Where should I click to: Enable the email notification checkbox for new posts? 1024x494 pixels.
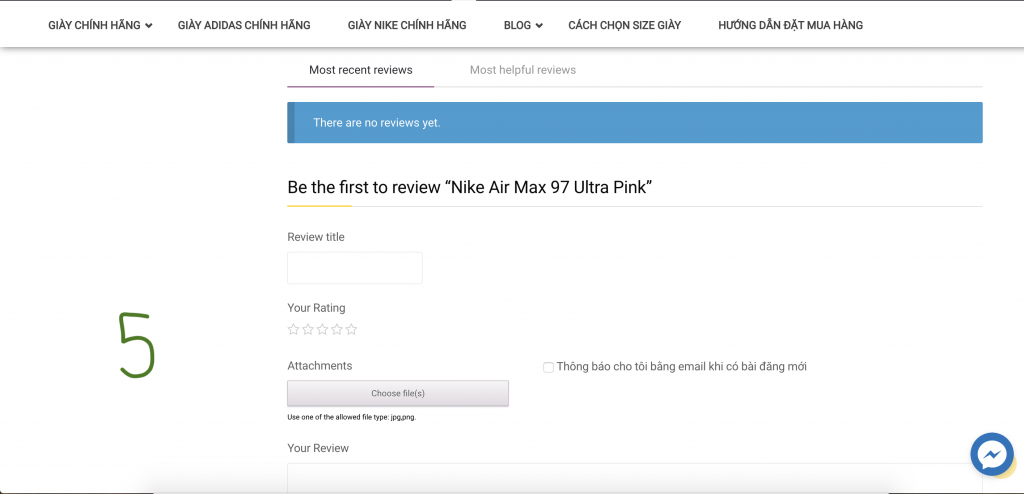click(549, 368)
